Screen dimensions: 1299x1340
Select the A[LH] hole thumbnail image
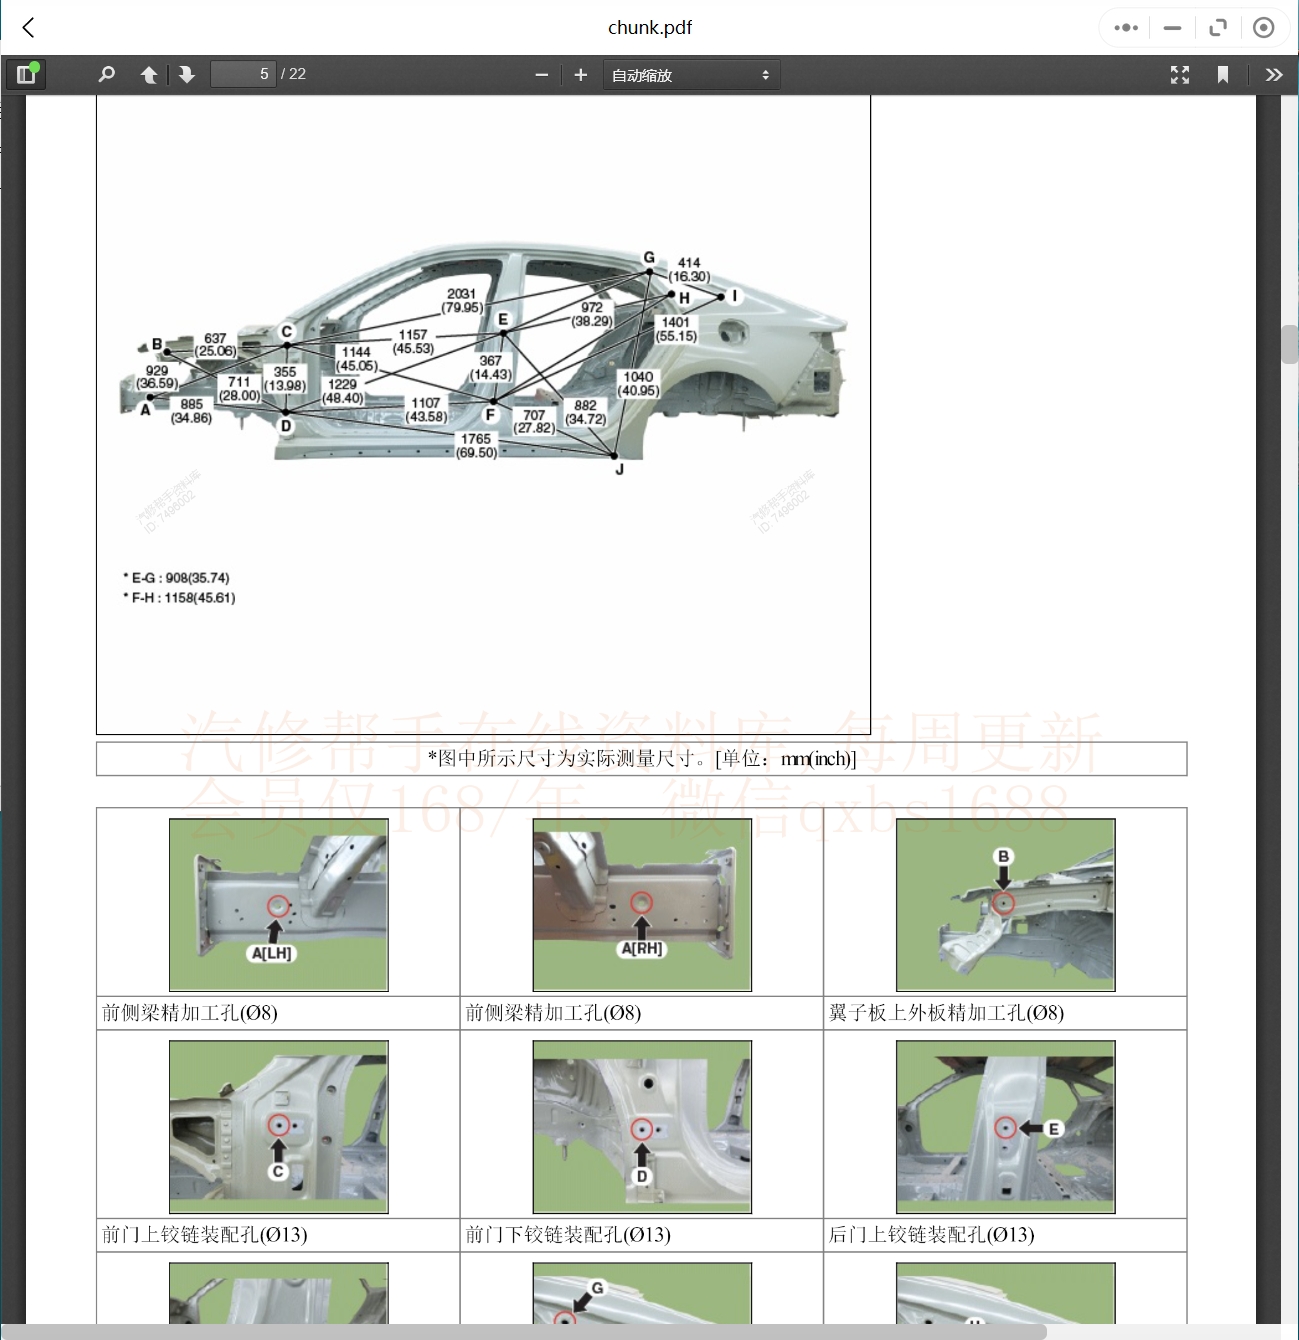(x=278, y=905)
